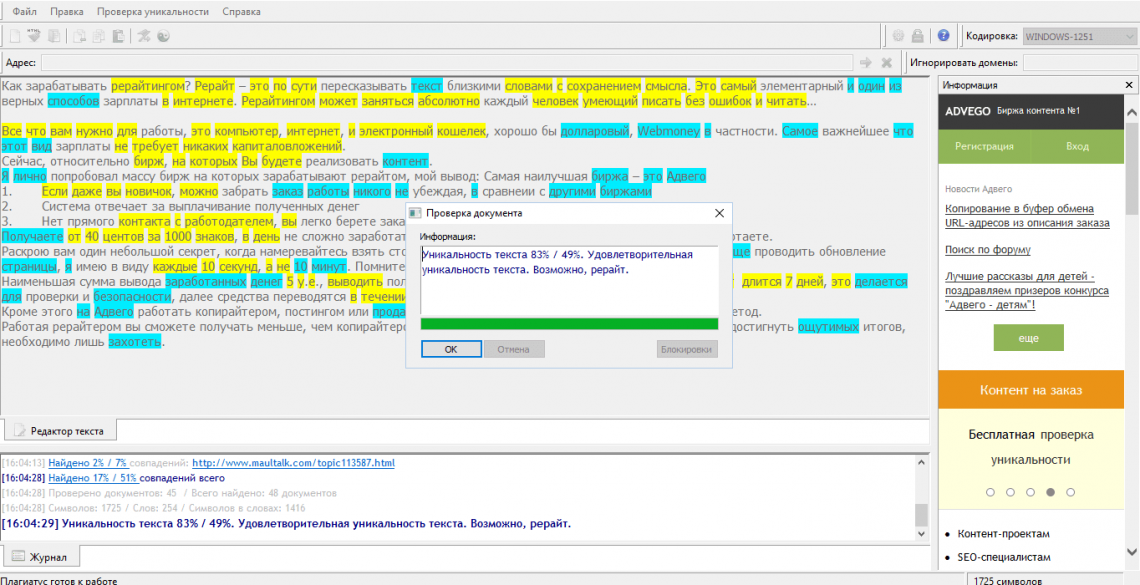Click into the Игнорировать домены input field
1140x585 pixels.
point(1078,63)
